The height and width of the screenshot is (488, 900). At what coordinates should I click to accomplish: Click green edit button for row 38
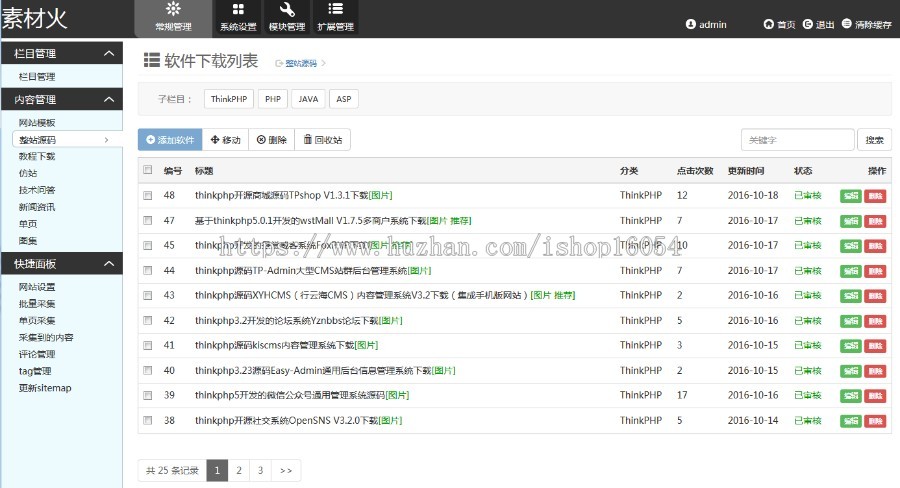click(x=851, y=421)
